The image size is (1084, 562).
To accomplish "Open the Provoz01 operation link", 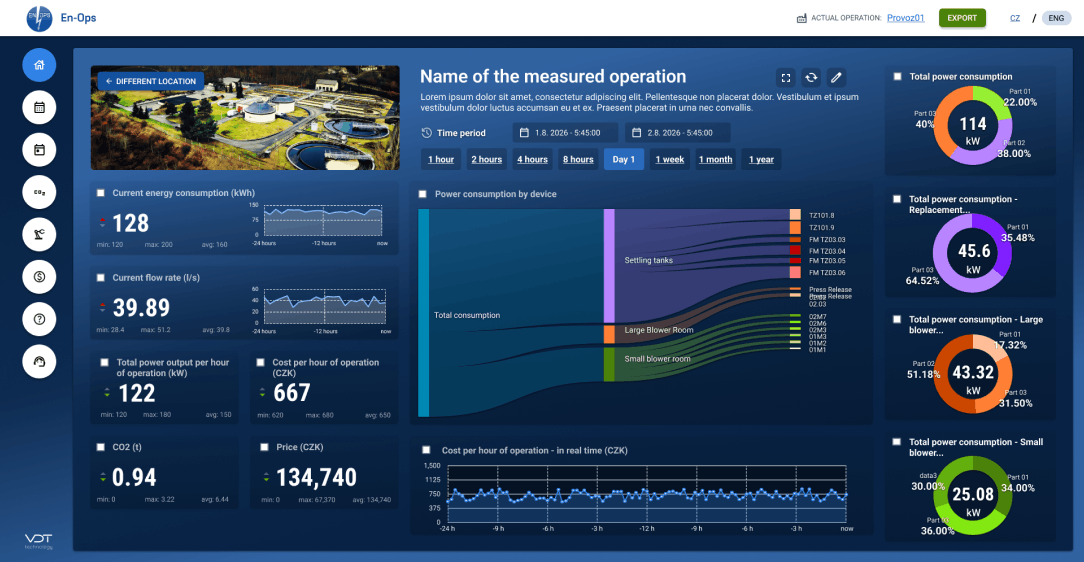I will pos(906,18).
